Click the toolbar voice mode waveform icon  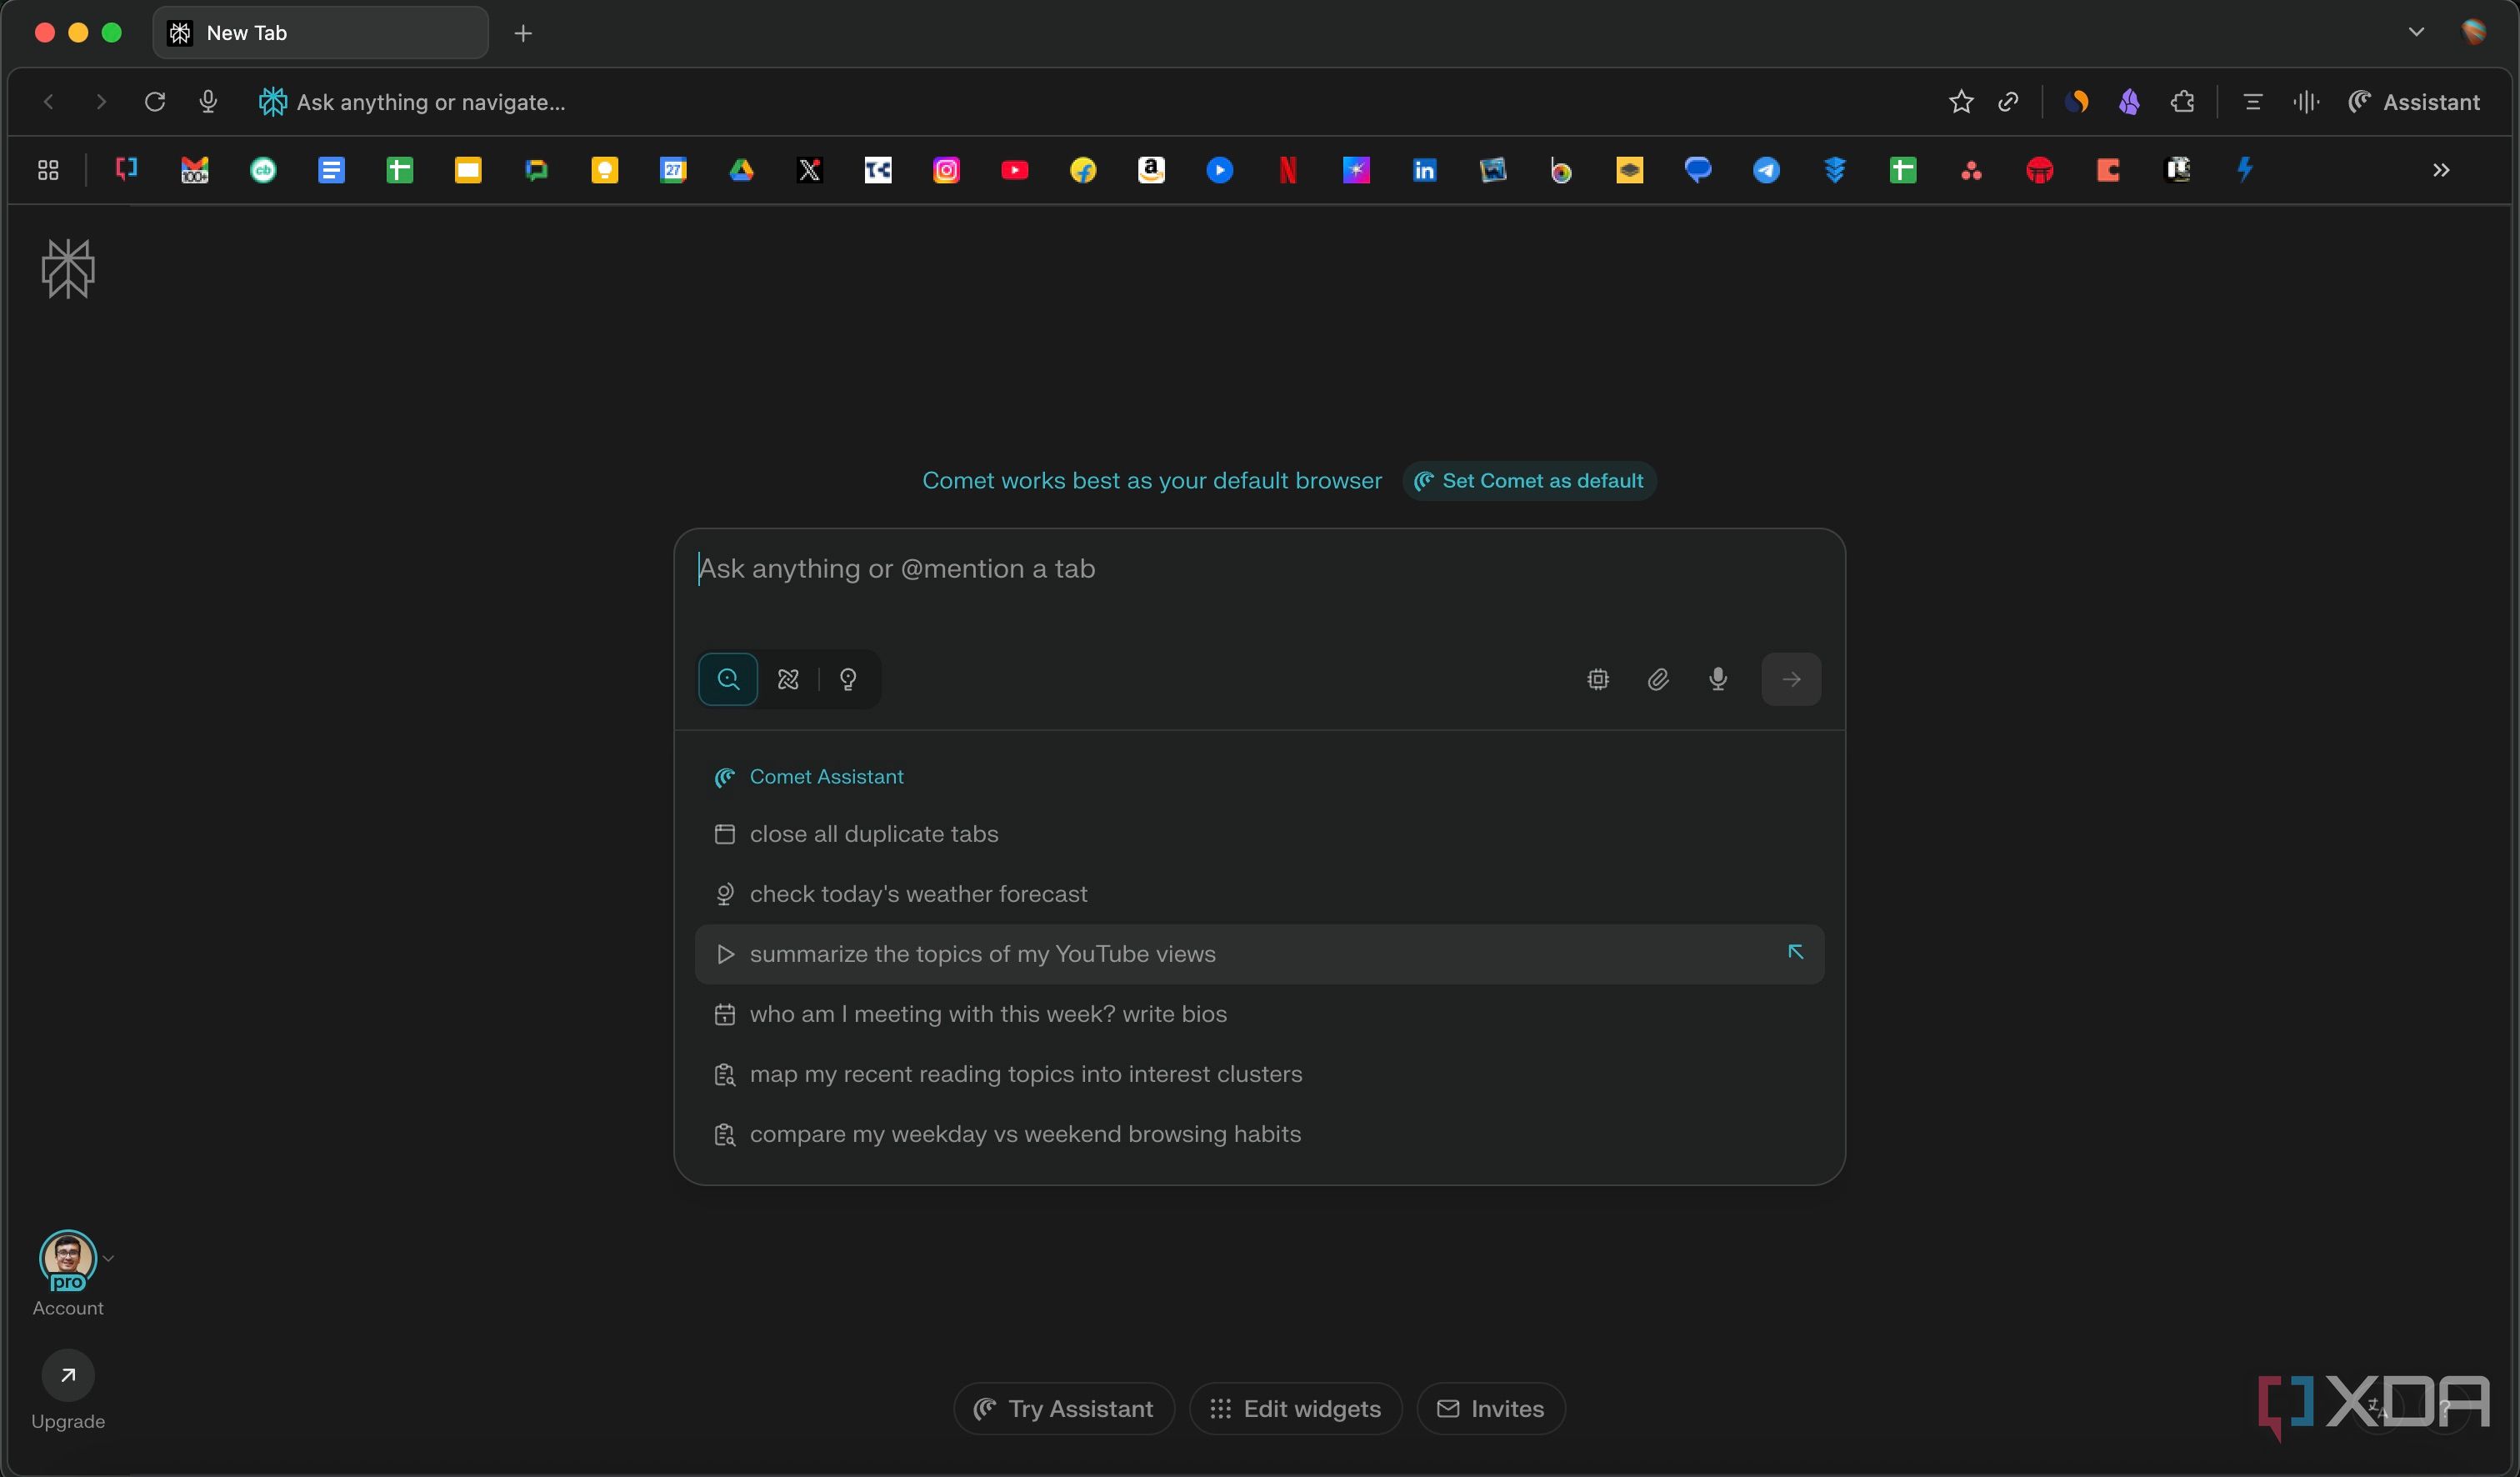click(2306, 102)
